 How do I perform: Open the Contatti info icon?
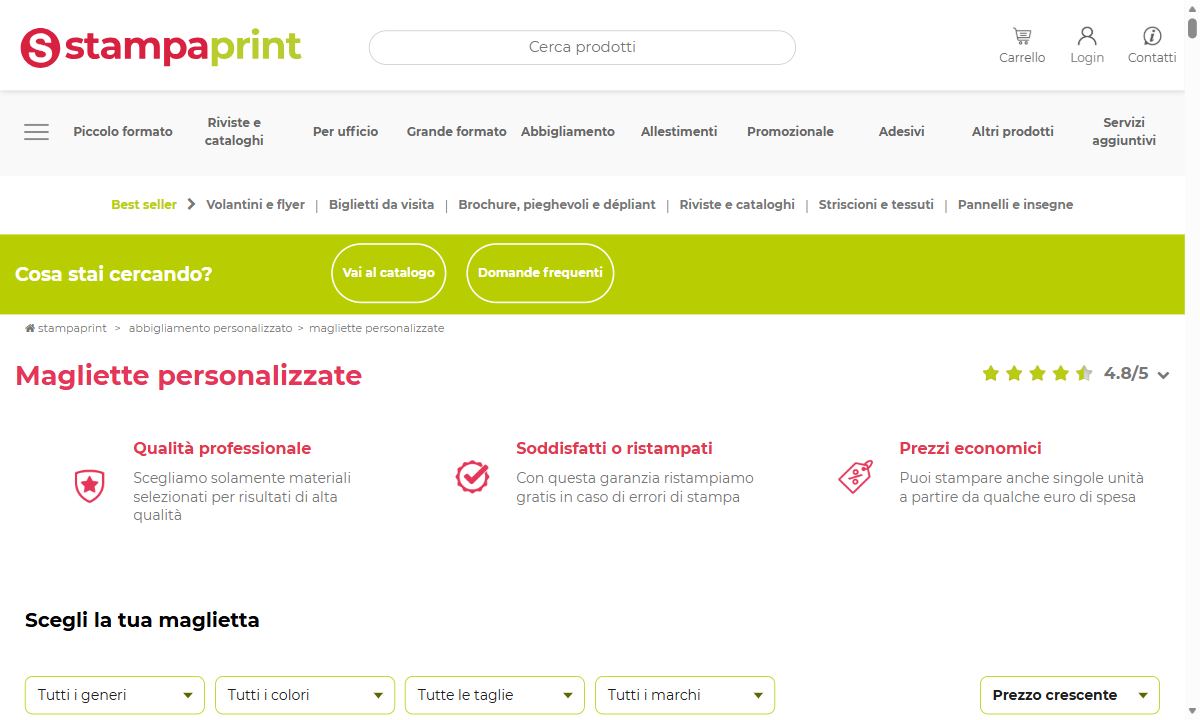click(1152, 37)
